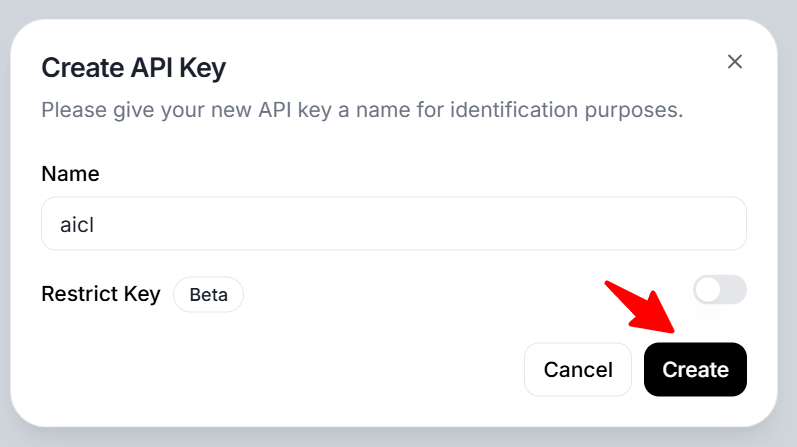The width and height of the screenshot is (797, 447).
Task: Click the "Restrict Key" label text
Action: point(101,295)
